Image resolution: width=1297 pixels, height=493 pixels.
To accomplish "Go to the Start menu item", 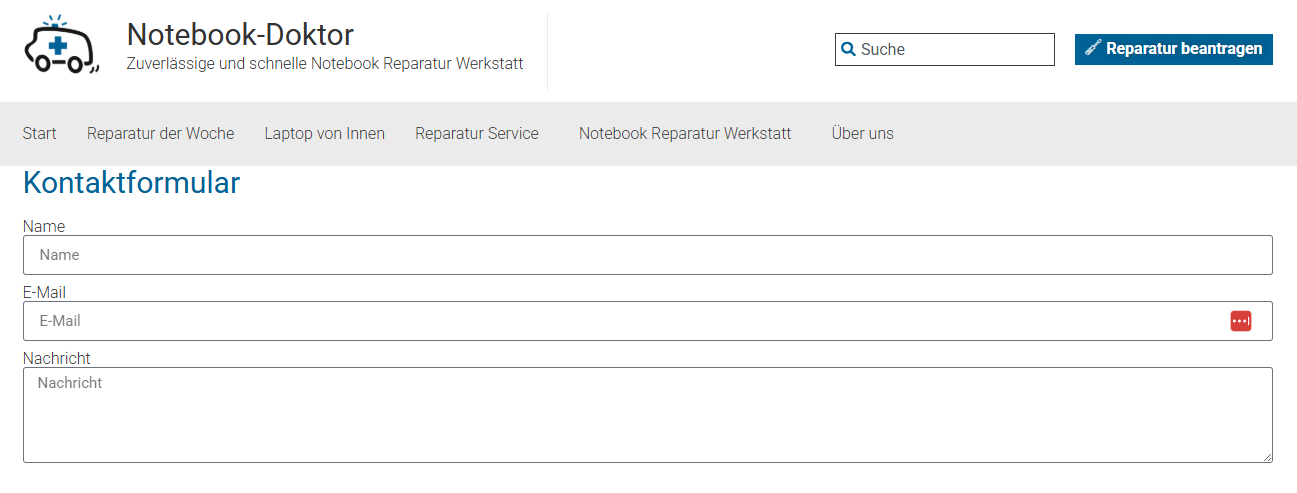I will click(x=39, y=134).
